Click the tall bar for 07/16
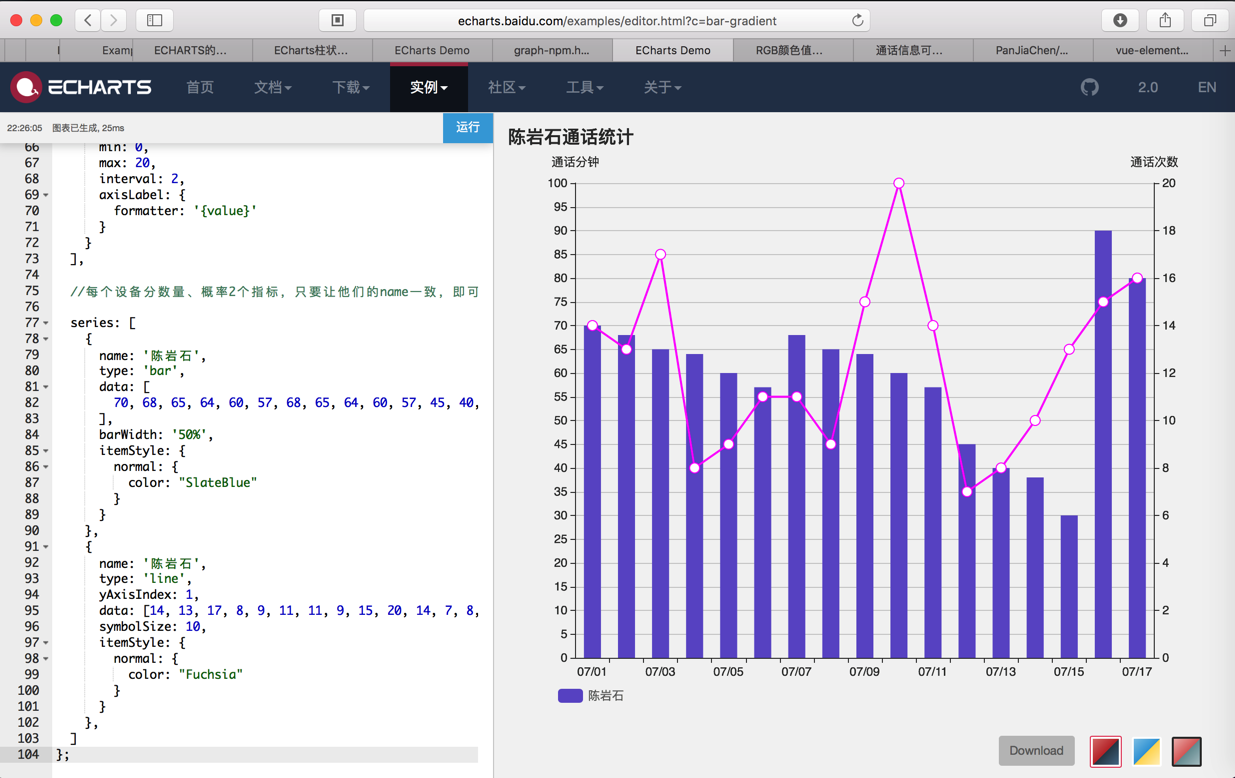Image resolution: width=1235 pixels, height=778 pixels. [1103, 444]
